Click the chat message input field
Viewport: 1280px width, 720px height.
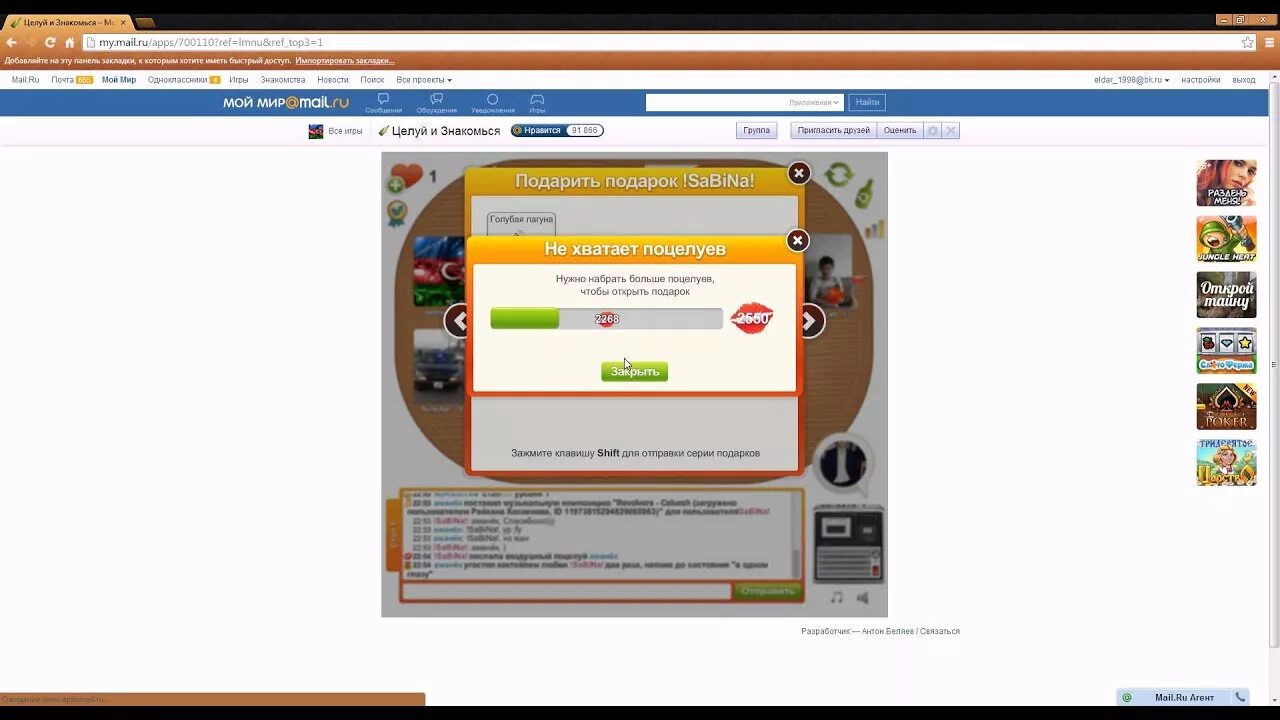coord(566,591)
